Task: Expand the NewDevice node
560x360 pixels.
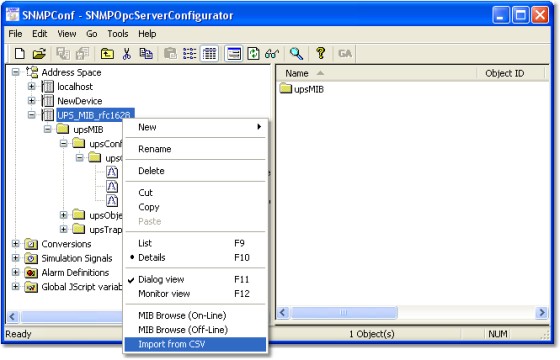Action: [x=31, y=101]
